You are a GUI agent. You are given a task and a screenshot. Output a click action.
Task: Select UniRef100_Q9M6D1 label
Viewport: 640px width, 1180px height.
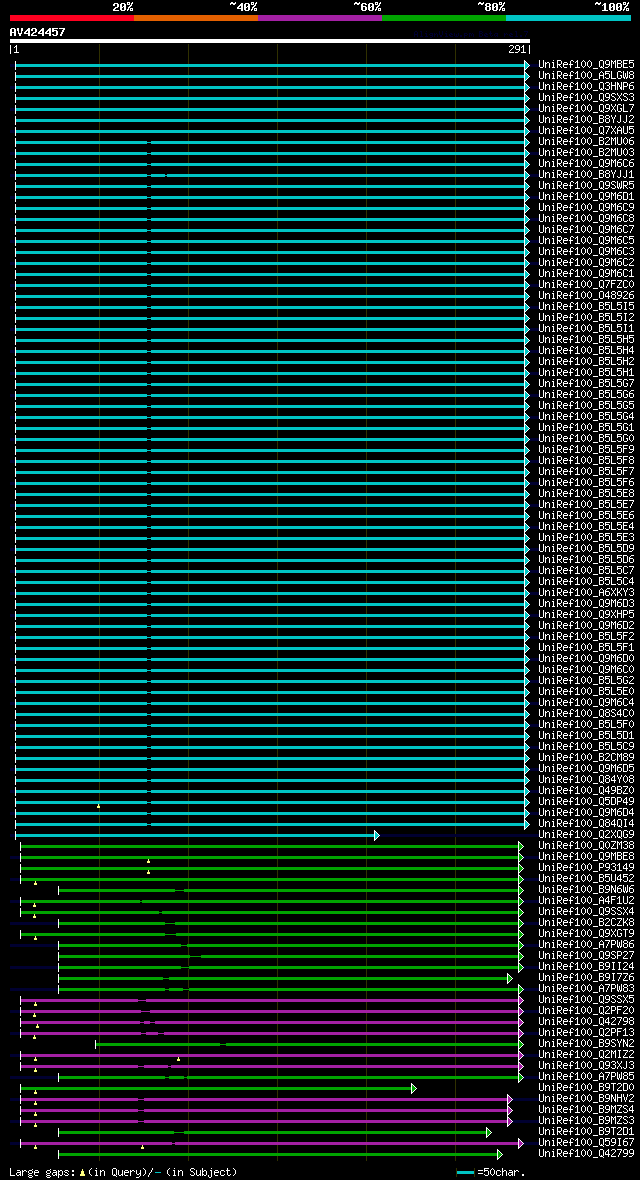coord(587,196)
